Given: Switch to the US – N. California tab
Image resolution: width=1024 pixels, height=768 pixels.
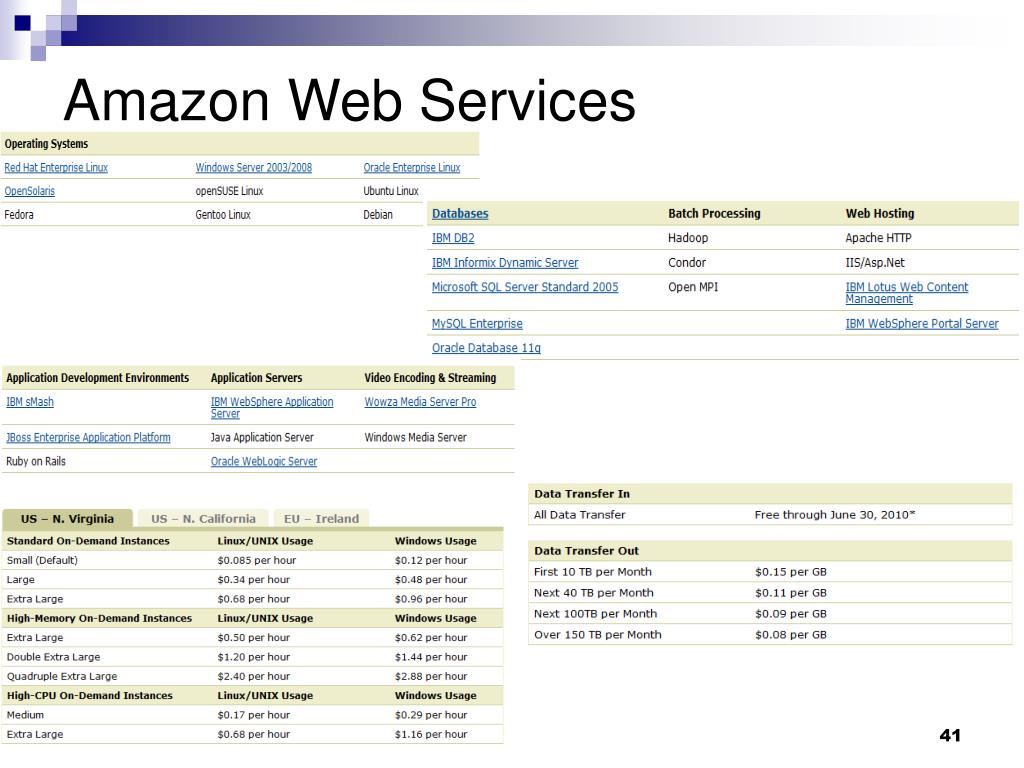Looking at the screenshot, I should pos(203,519).
